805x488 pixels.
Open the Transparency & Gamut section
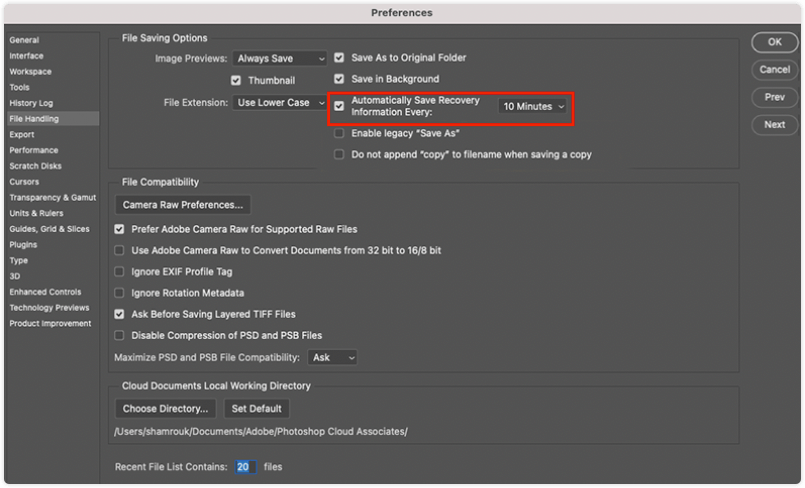[52, 198]
